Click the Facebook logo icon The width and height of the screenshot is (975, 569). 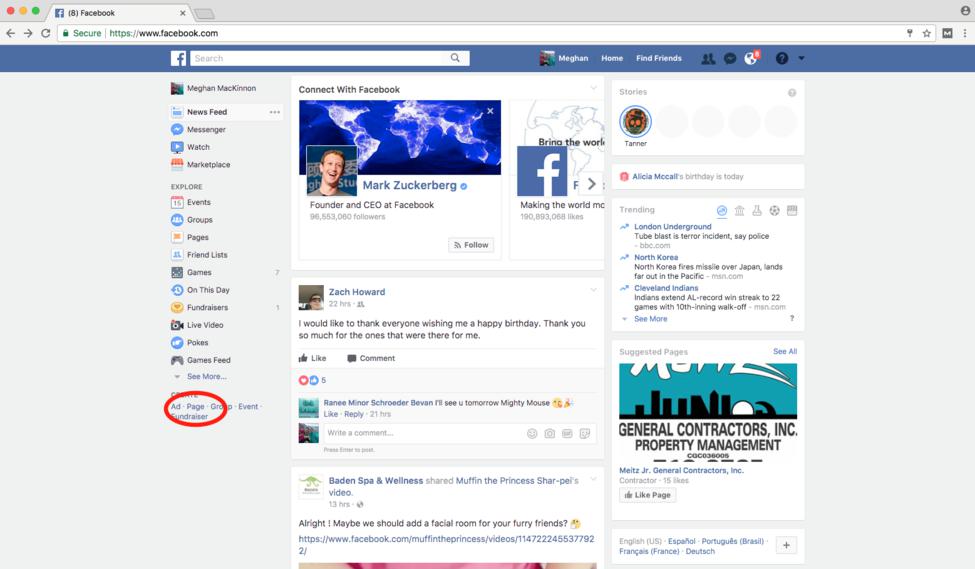click(x=178, y=58)
